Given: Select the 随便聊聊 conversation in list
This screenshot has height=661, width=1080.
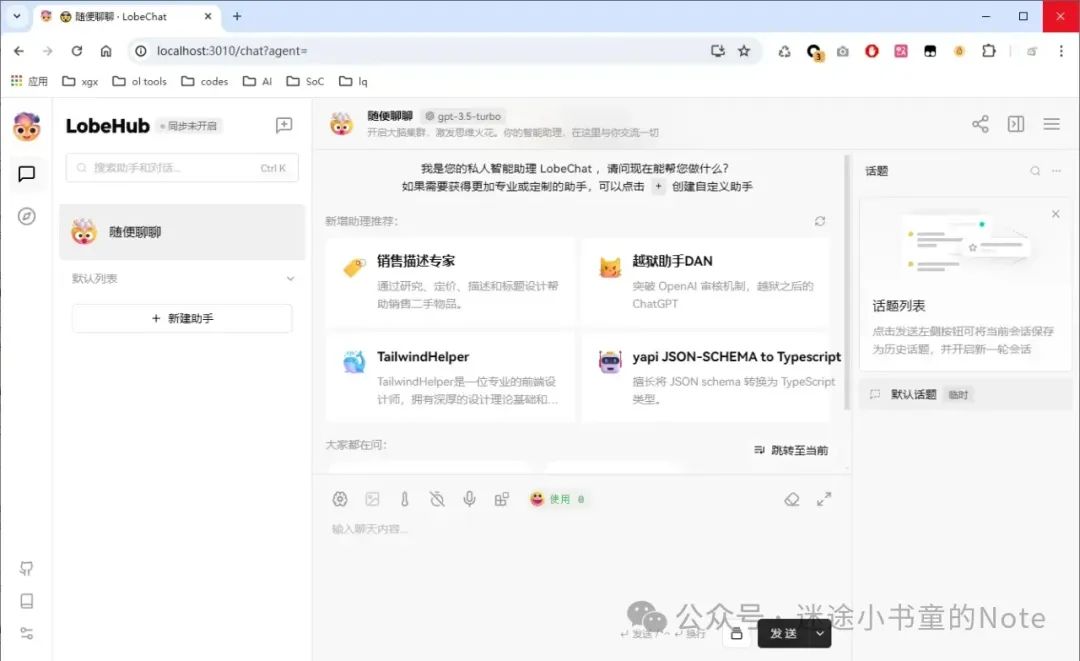Looking at the screenshot, I should 182,232.
